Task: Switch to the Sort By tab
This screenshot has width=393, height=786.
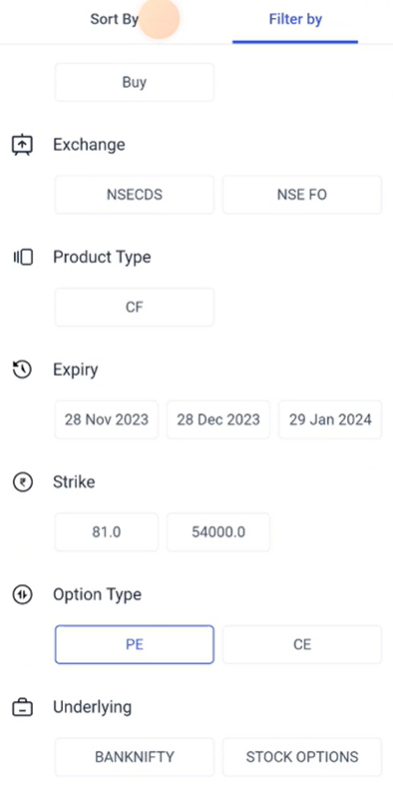Action: tap(114, 20)
